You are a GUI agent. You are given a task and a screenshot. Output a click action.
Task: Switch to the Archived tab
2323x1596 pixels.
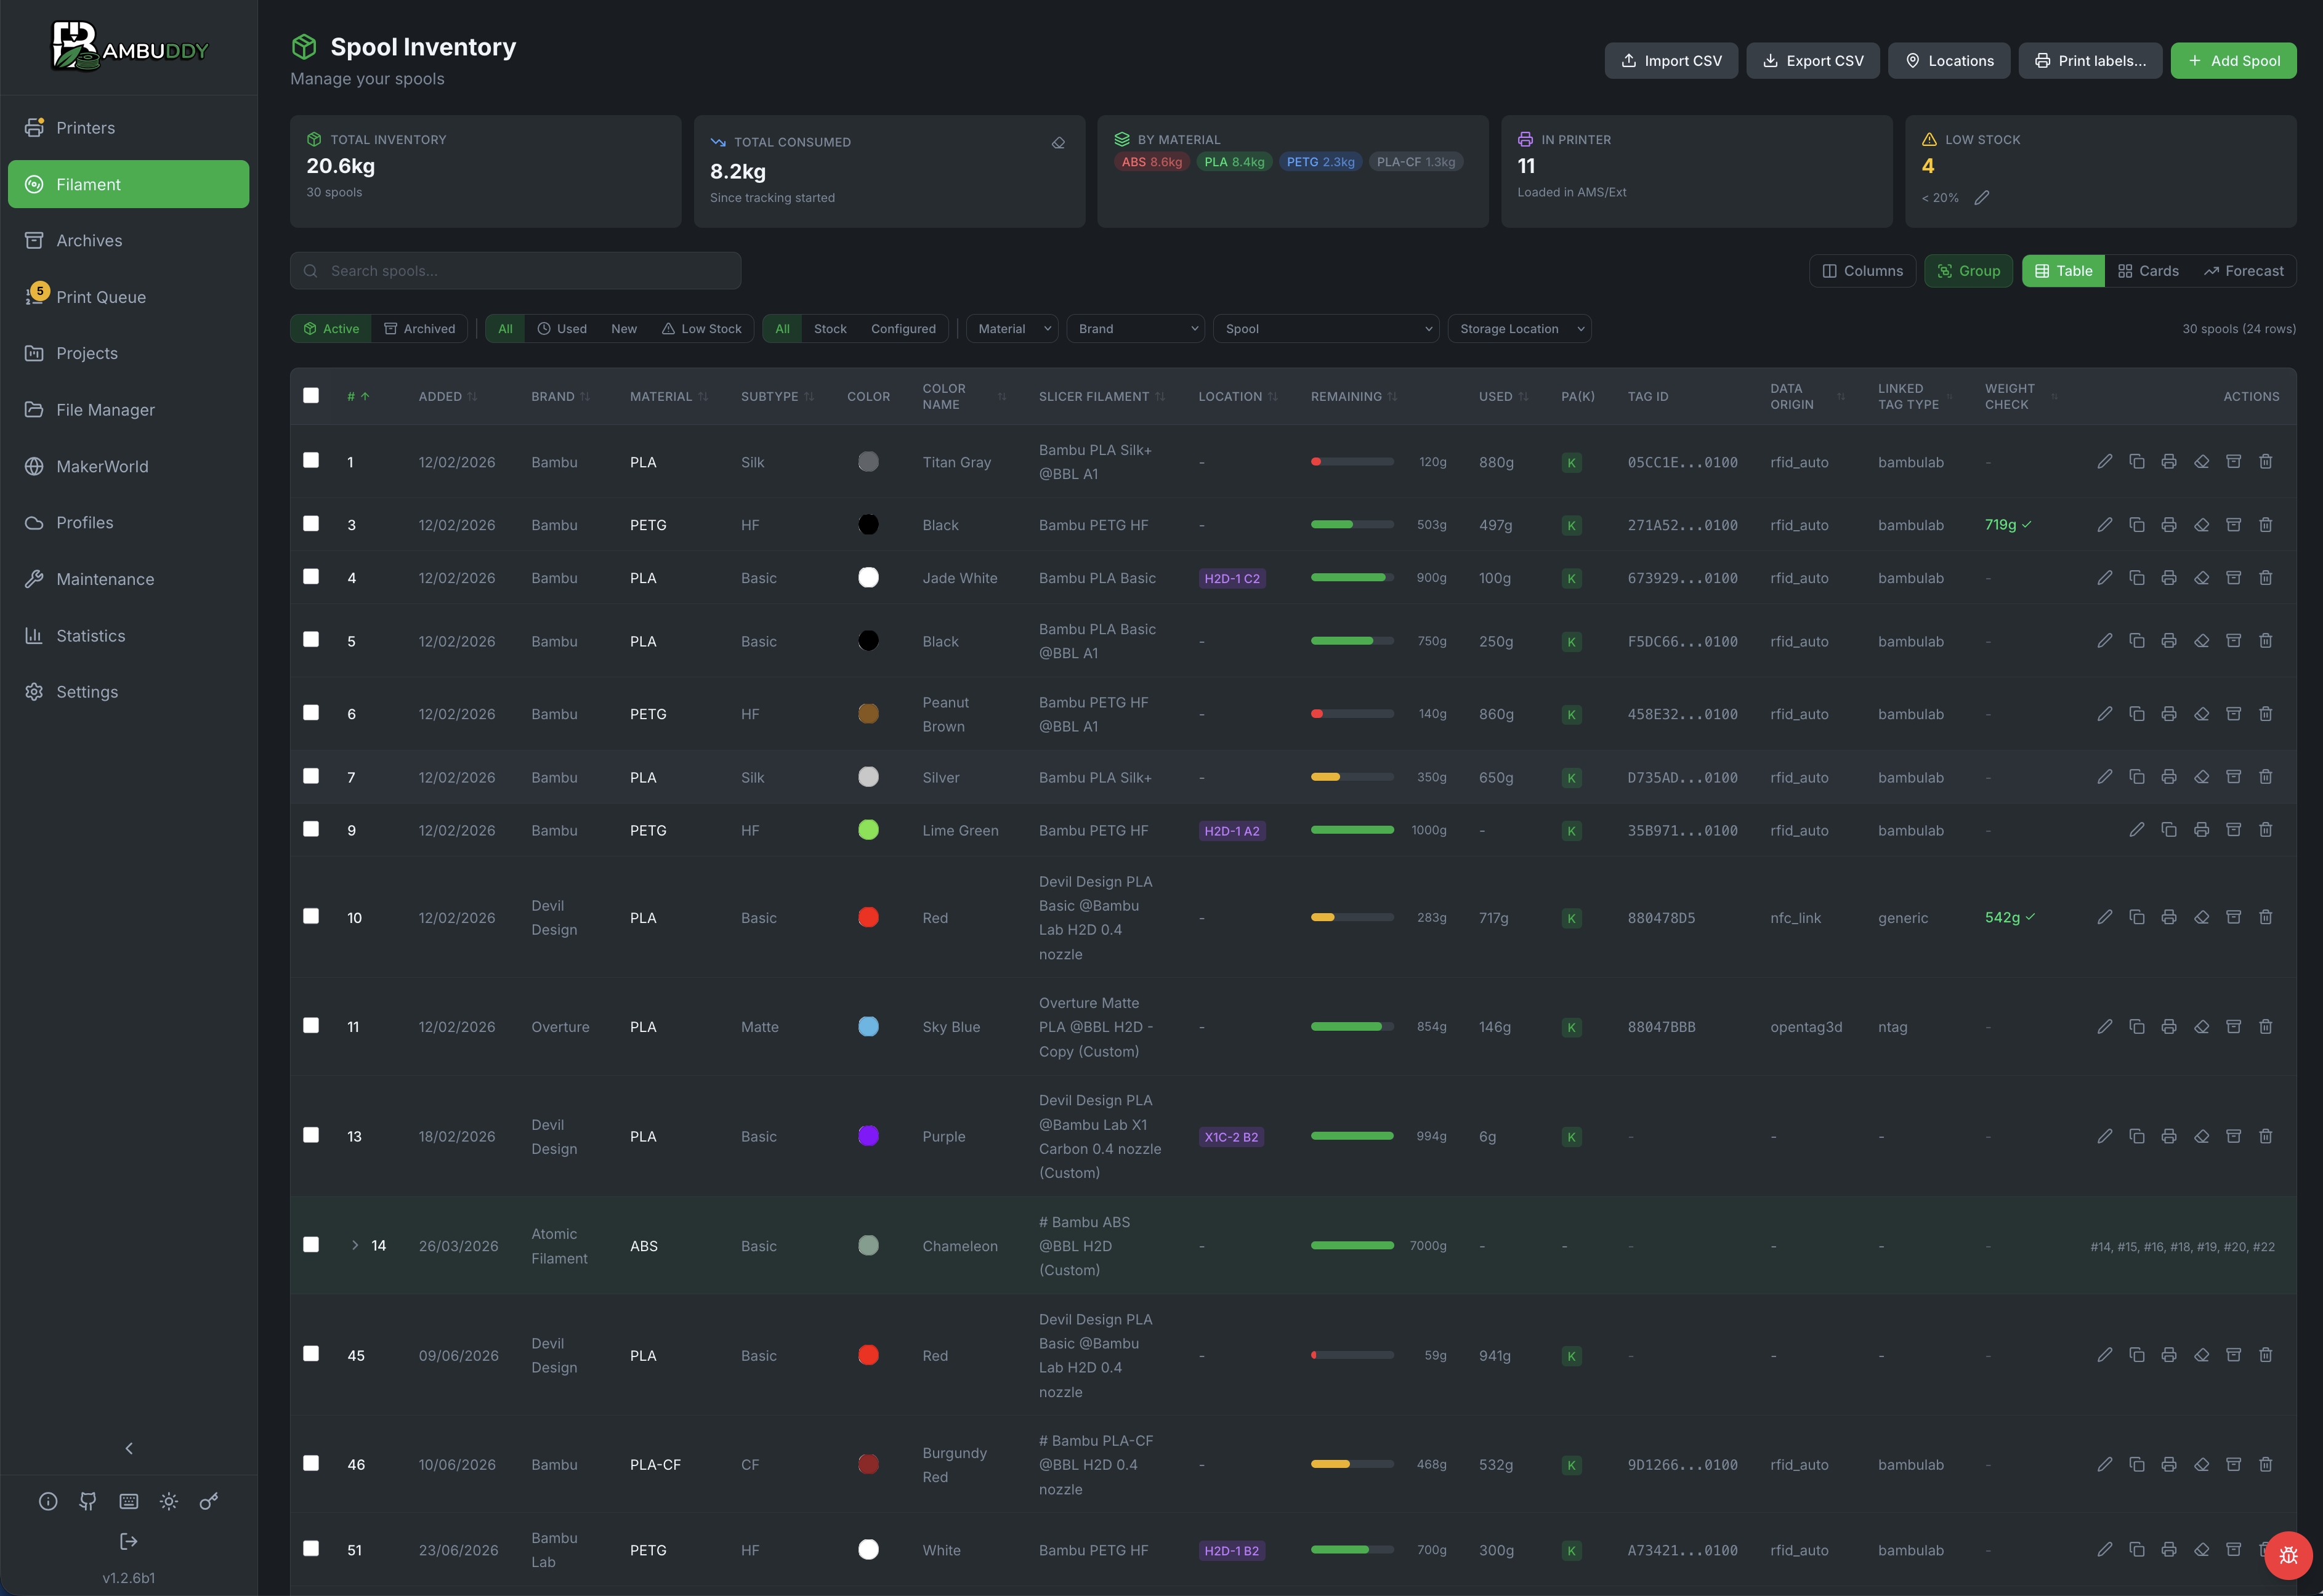click(x=420, y=329)
